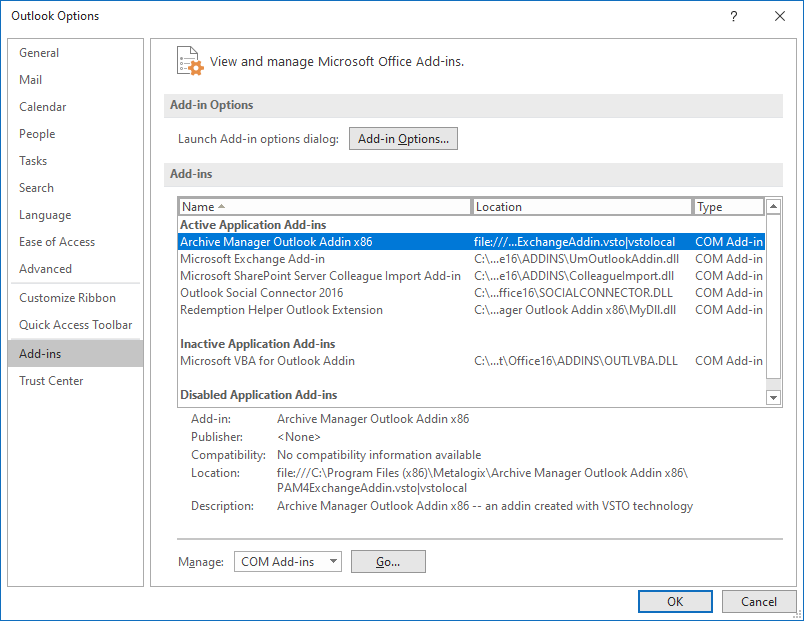This screenshot has width=804, height=621.
Task: Sort add-ins by Type column header
Action: [729, 207]
